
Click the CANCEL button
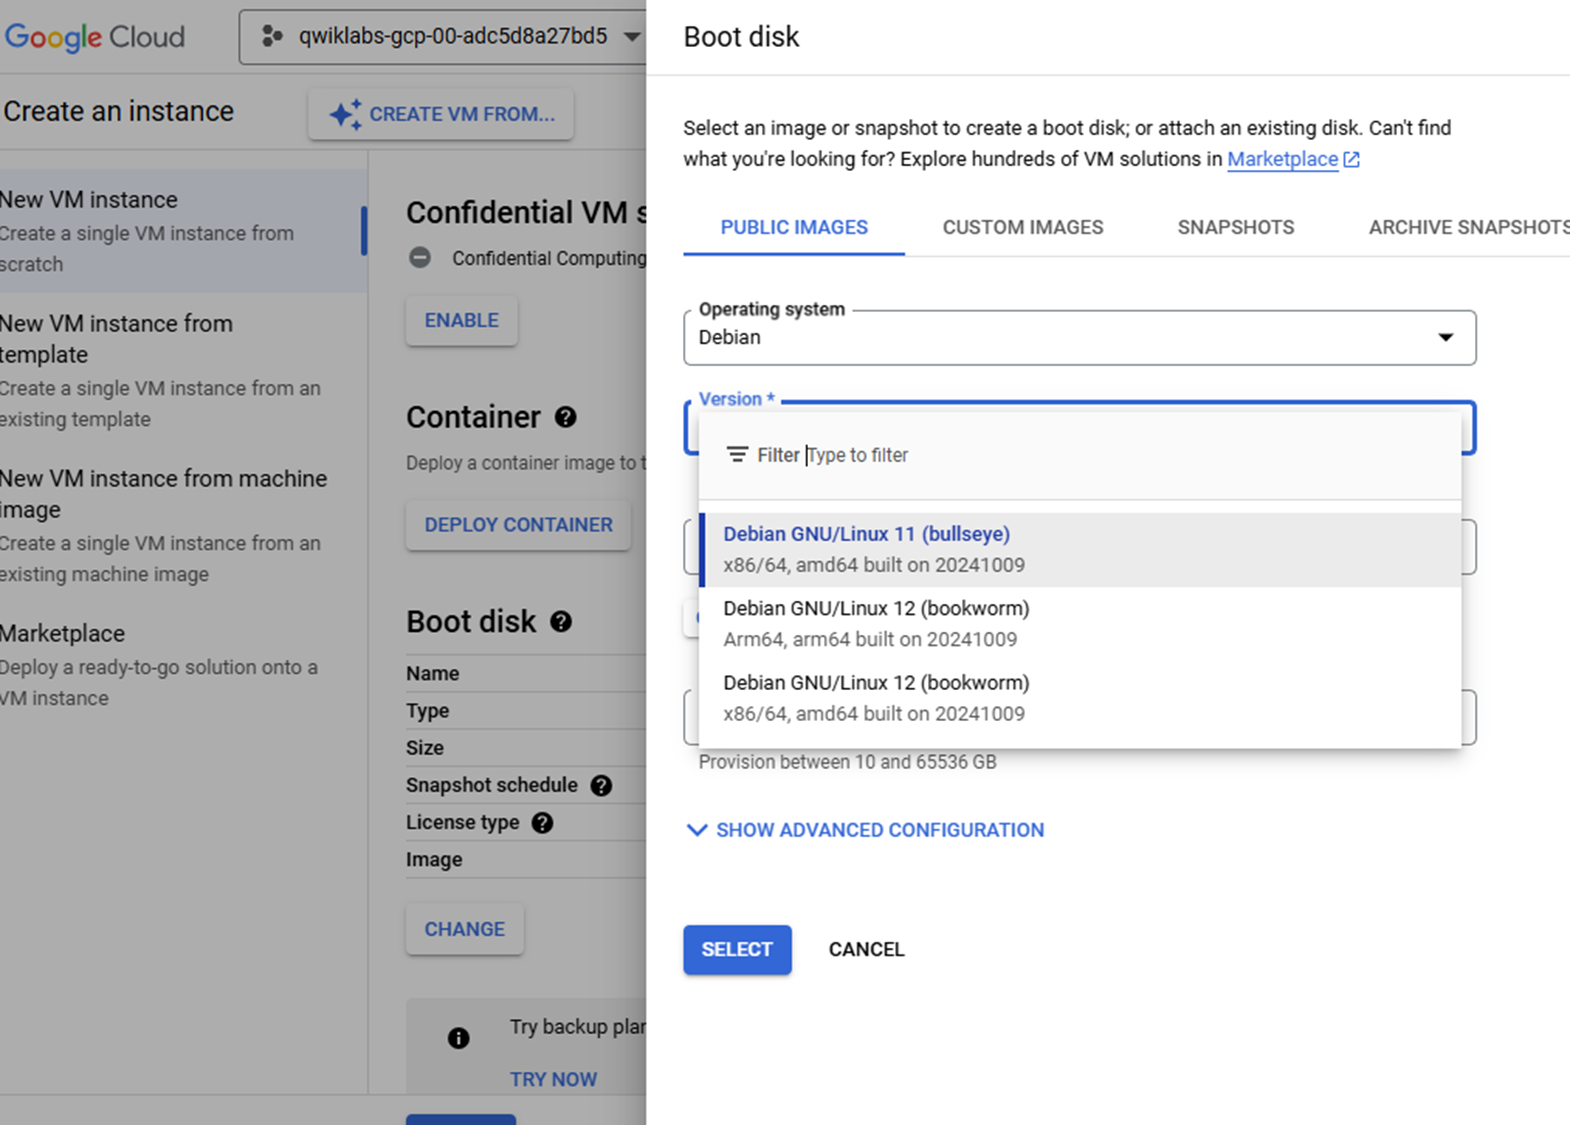(x=866, y=949)
